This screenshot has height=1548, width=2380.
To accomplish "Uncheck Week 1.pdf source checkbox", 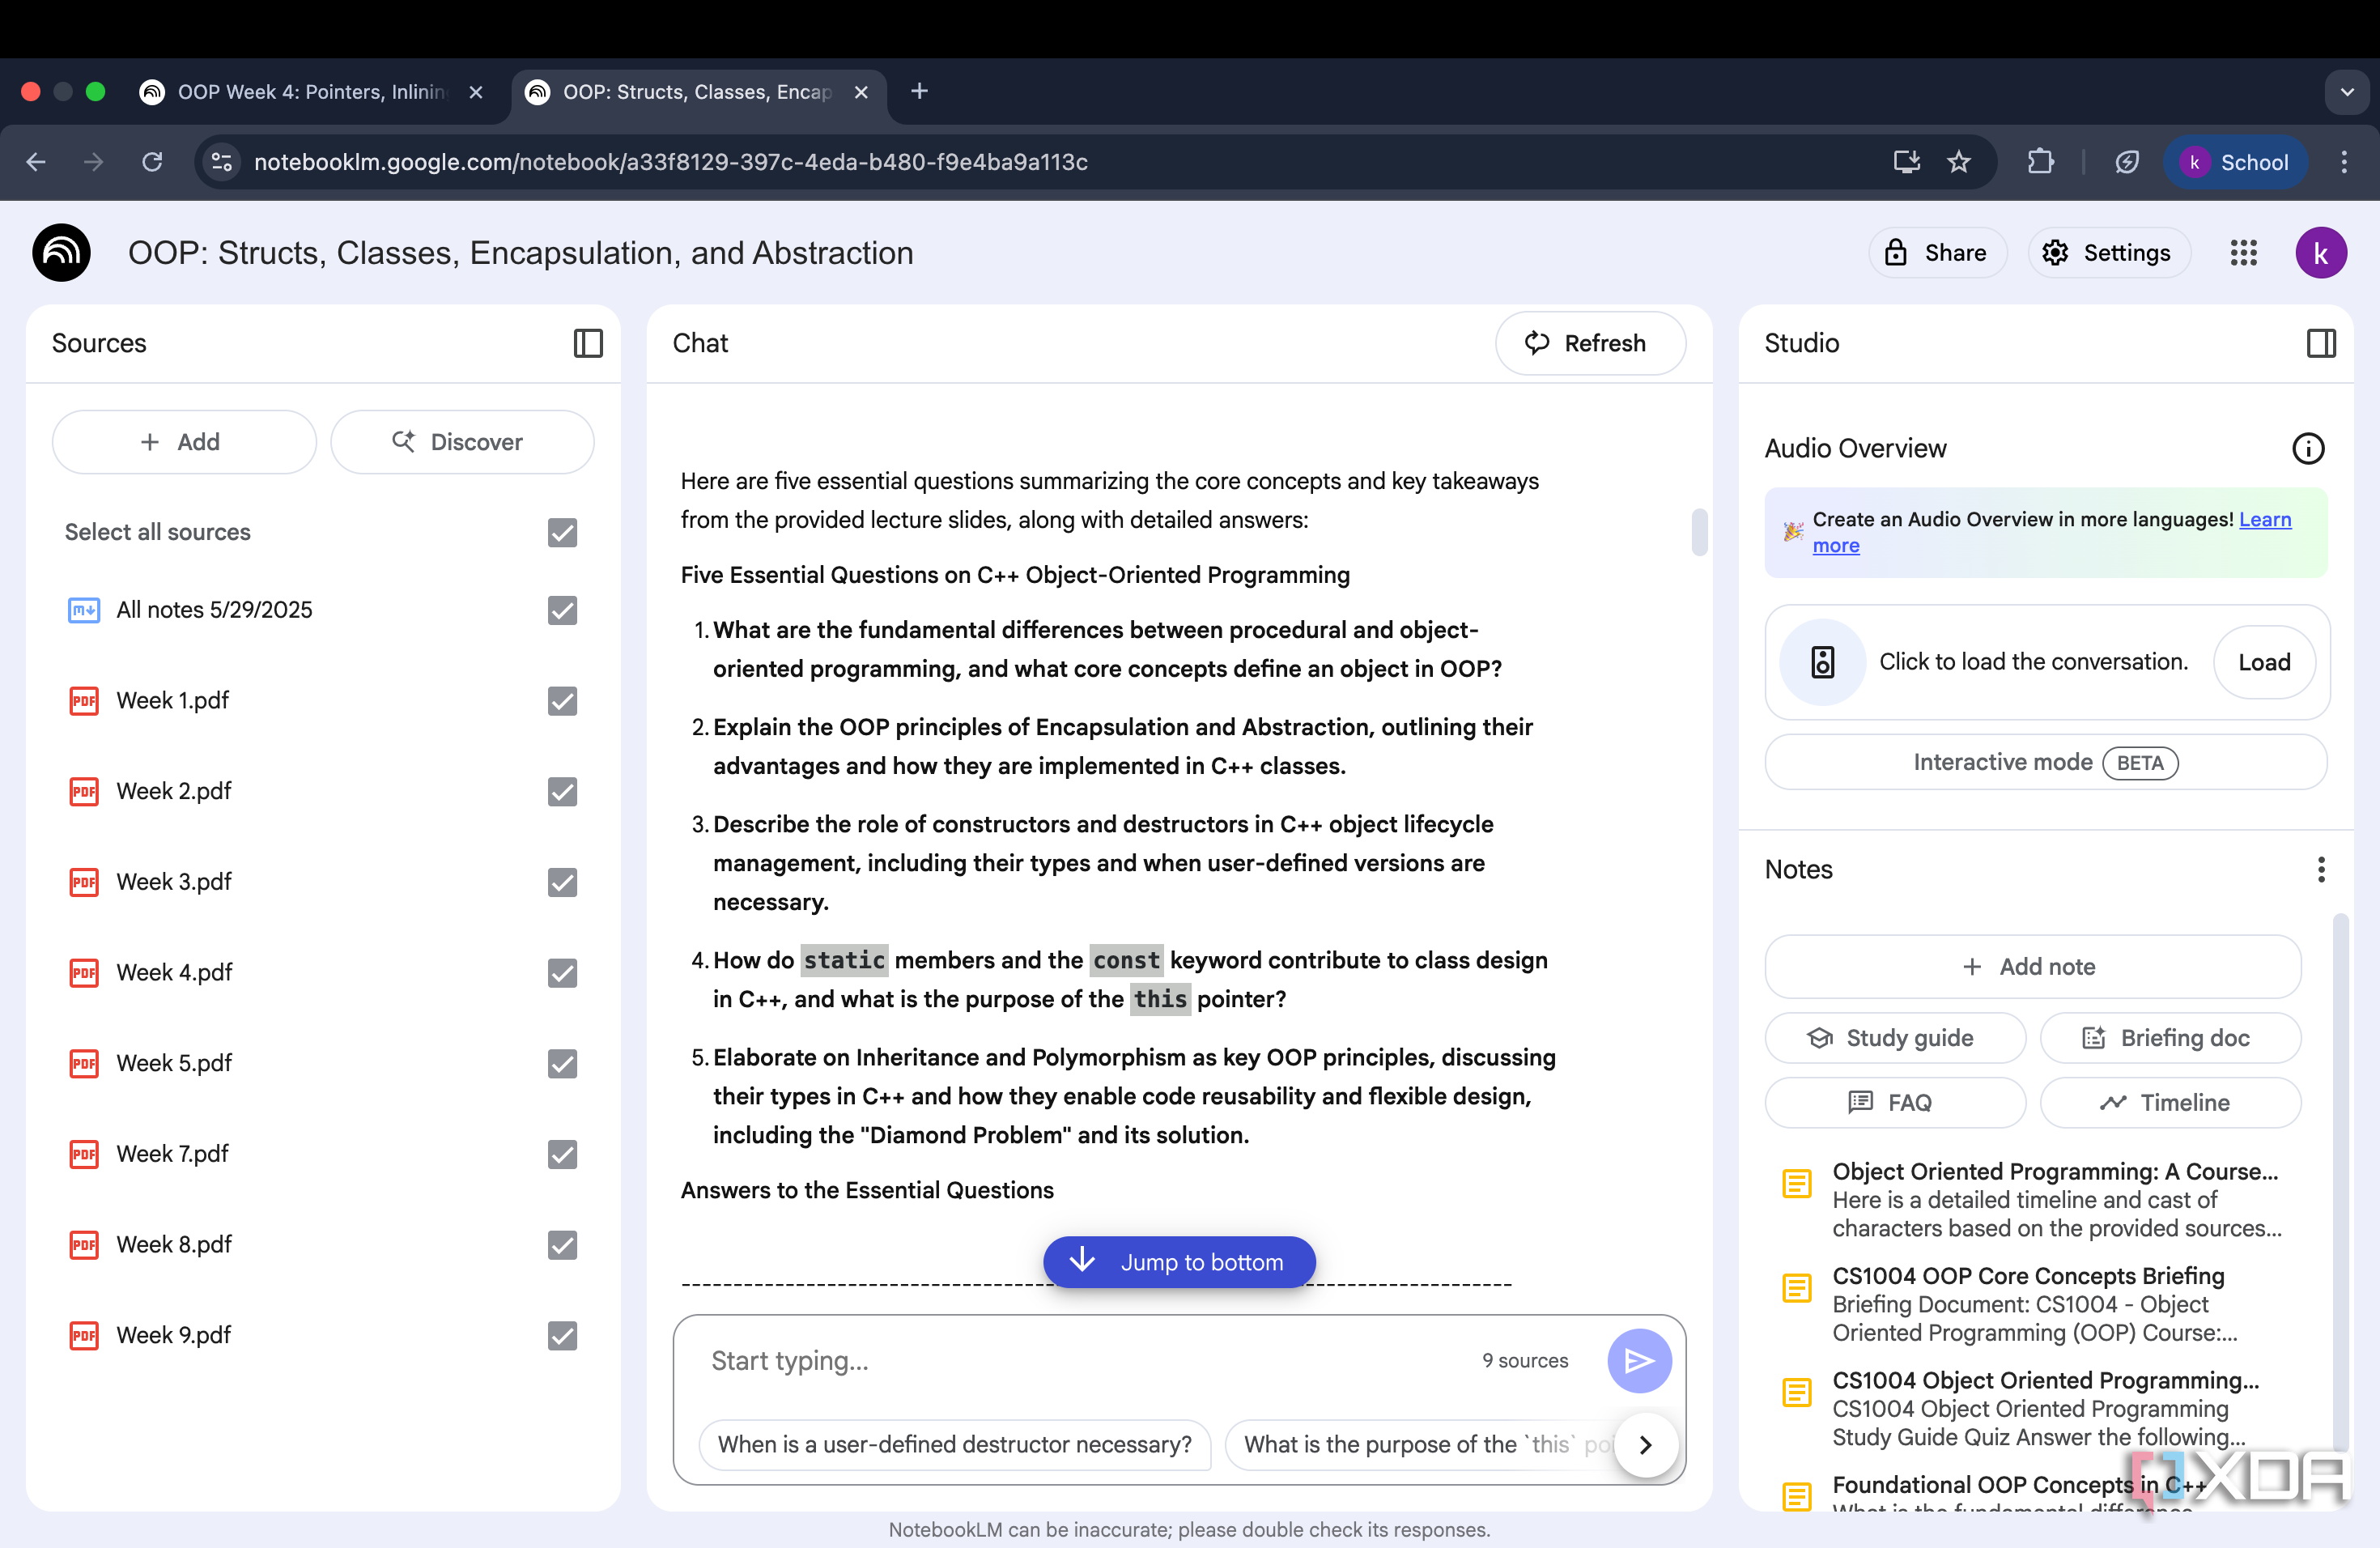I will 562,701.
